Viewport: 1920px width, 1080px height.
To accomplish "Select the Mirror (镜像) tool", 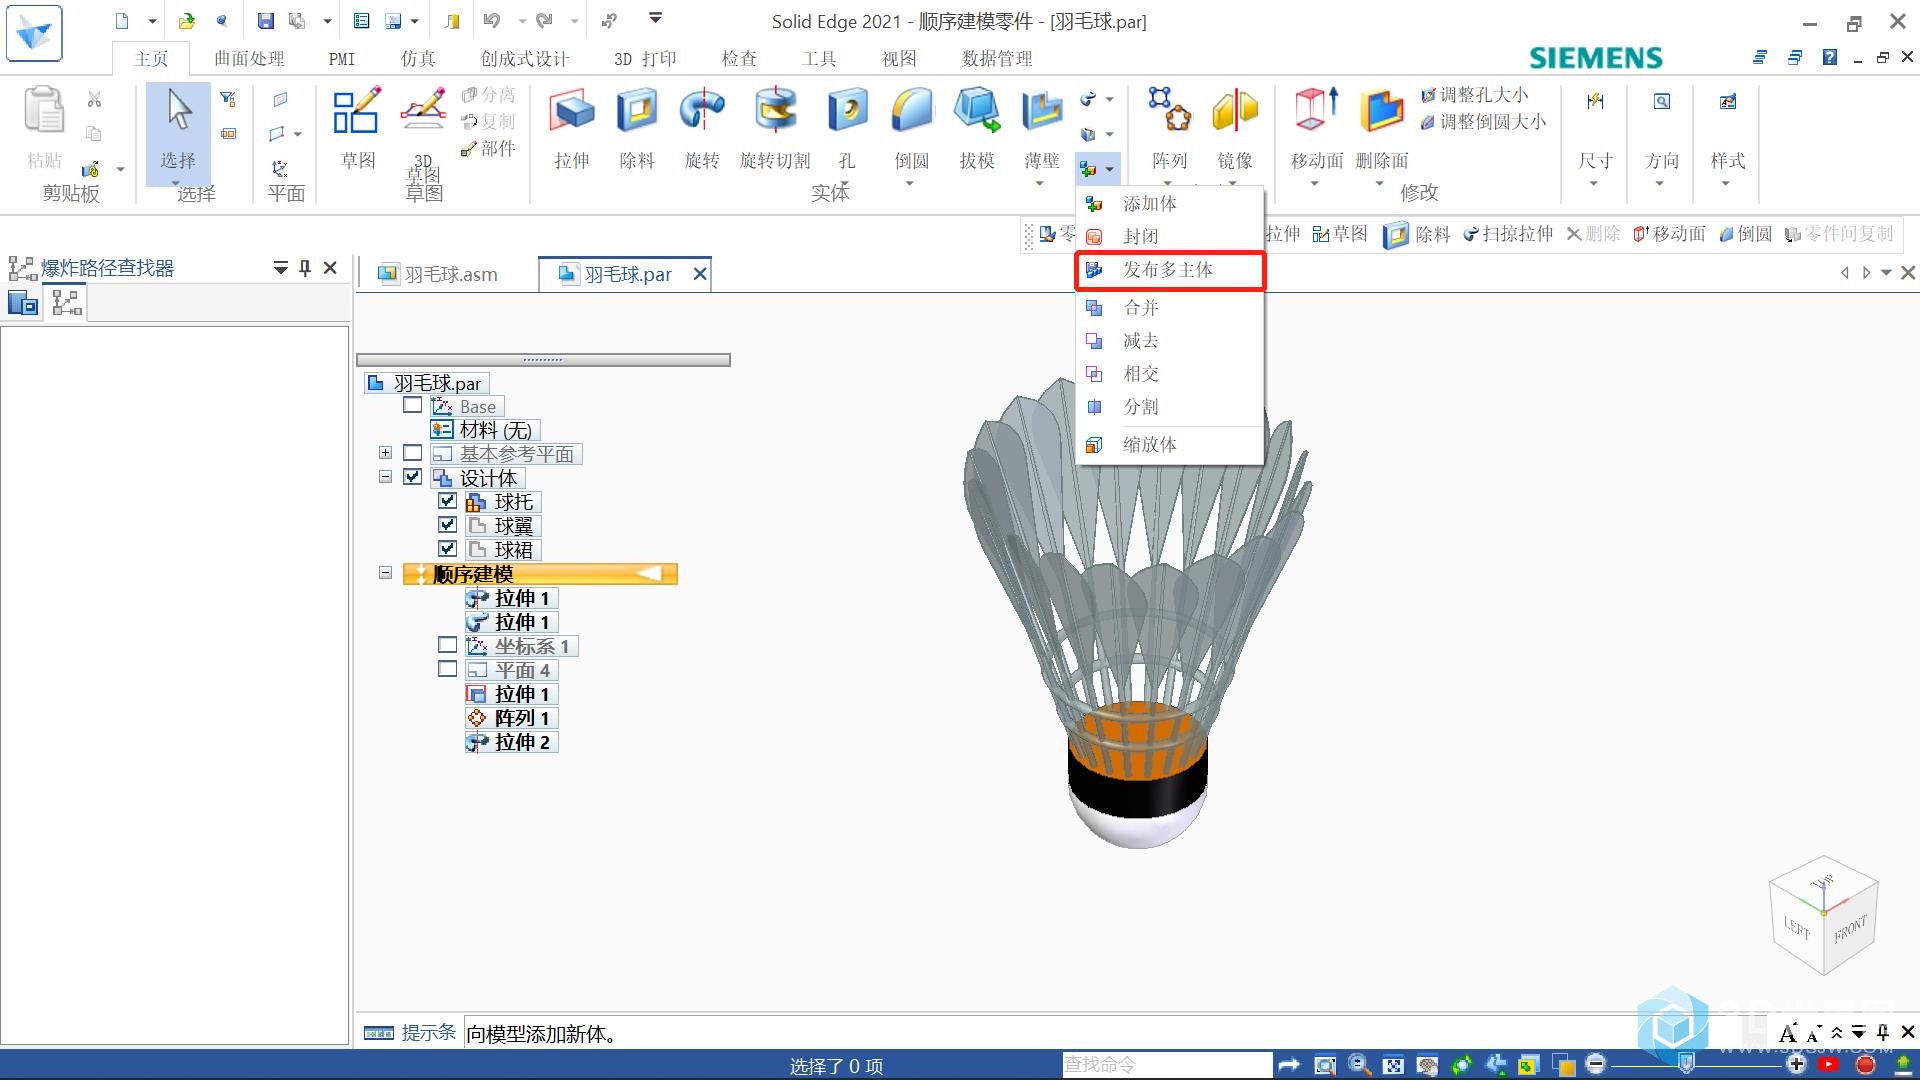I will (1235, 111).
